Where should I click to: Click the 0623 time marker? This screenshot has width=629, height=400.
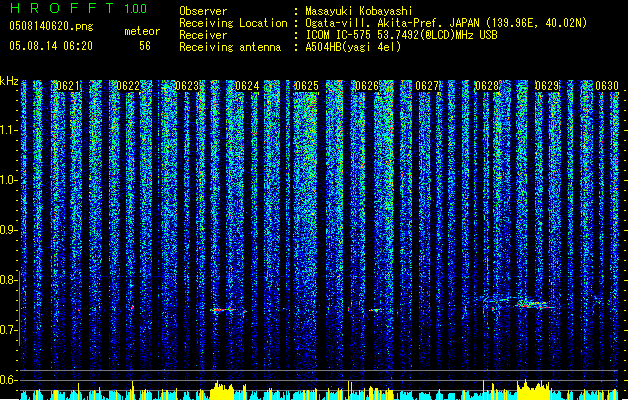pos(187,86)
